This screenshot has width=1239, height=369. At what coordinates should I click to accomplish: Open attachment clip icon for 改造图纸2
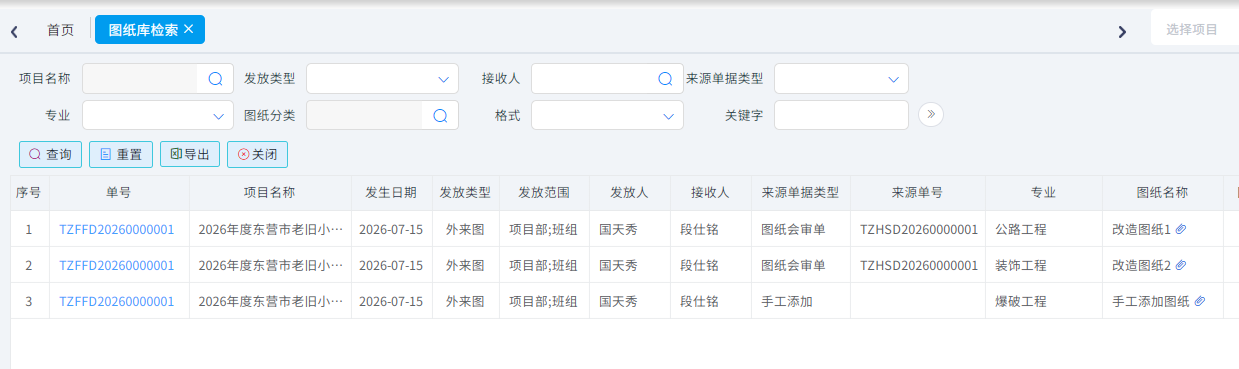pyautogui.click(x=1180, y=266)
